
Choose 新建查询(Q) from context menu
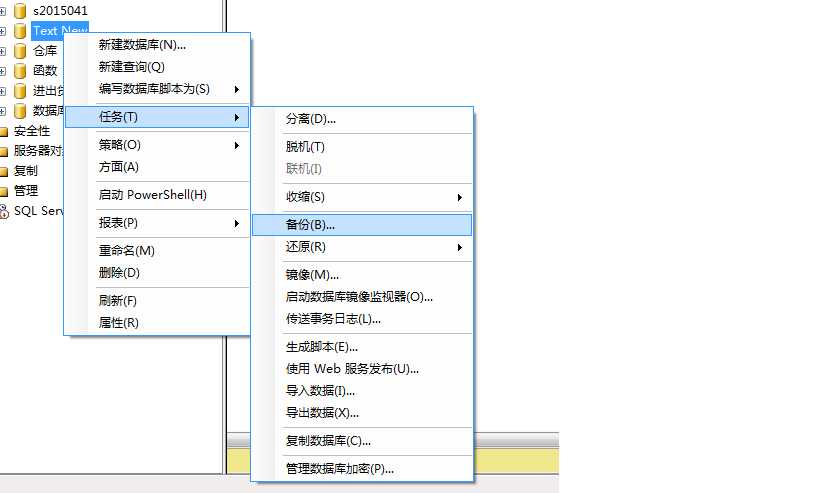(157, 67)
